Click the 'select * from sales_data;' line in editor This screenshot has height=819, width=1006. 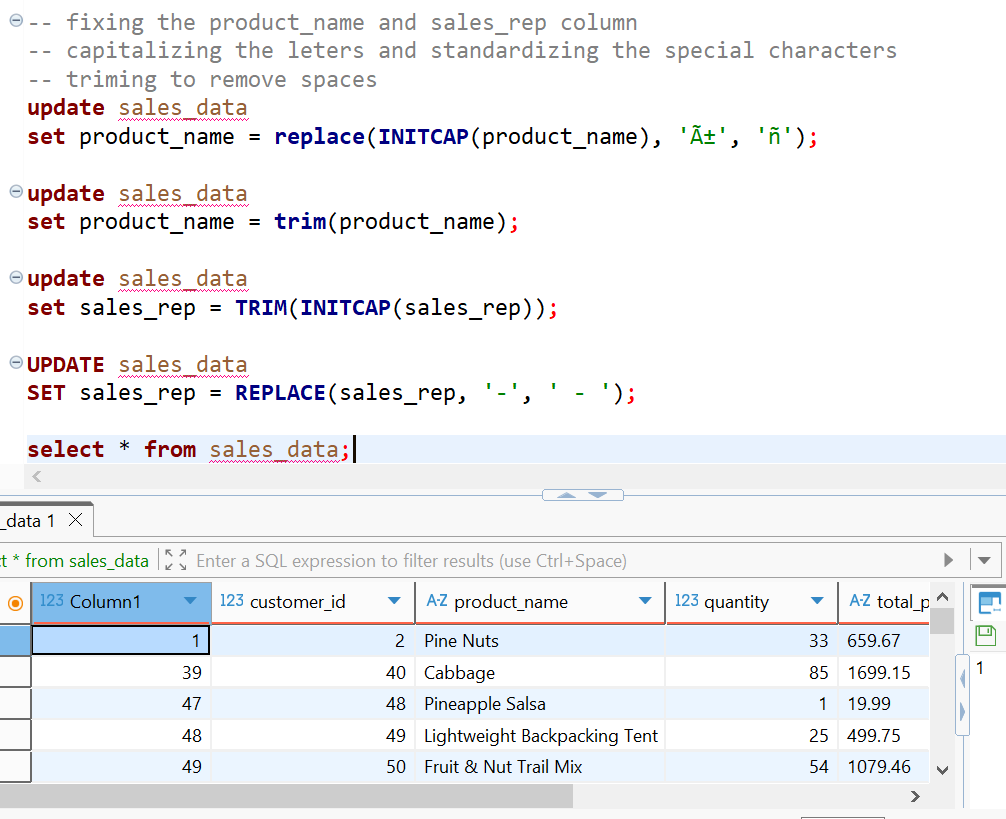point(189,450)
